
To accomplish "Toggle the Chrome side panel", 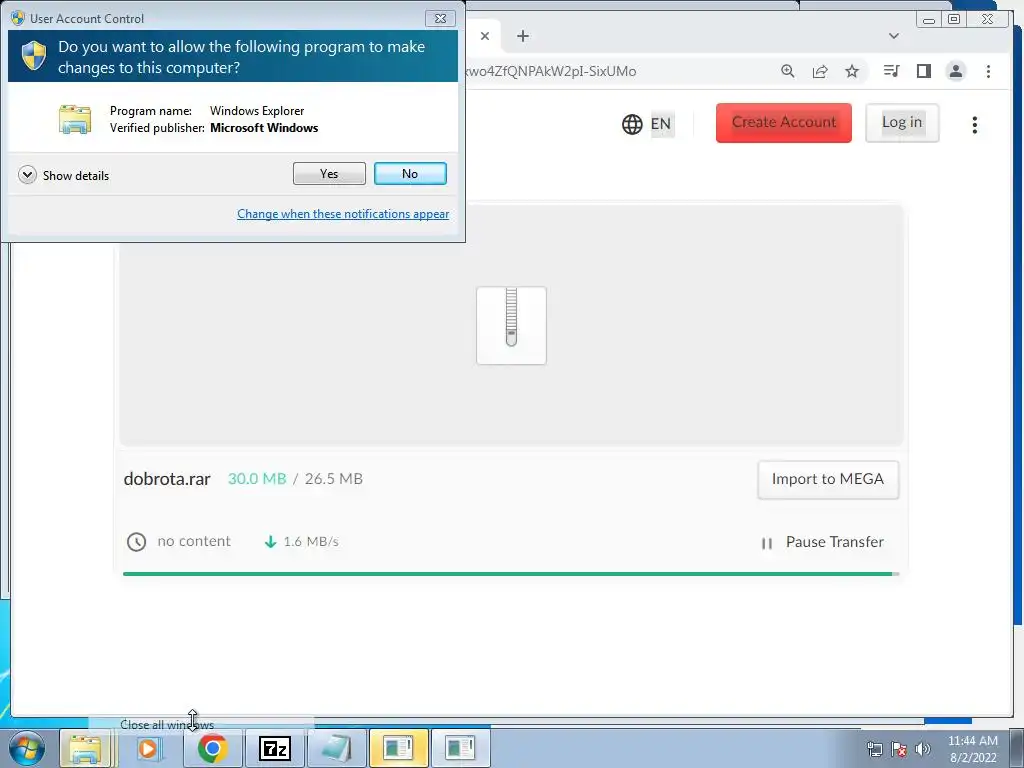I will [x=923, y=71].
